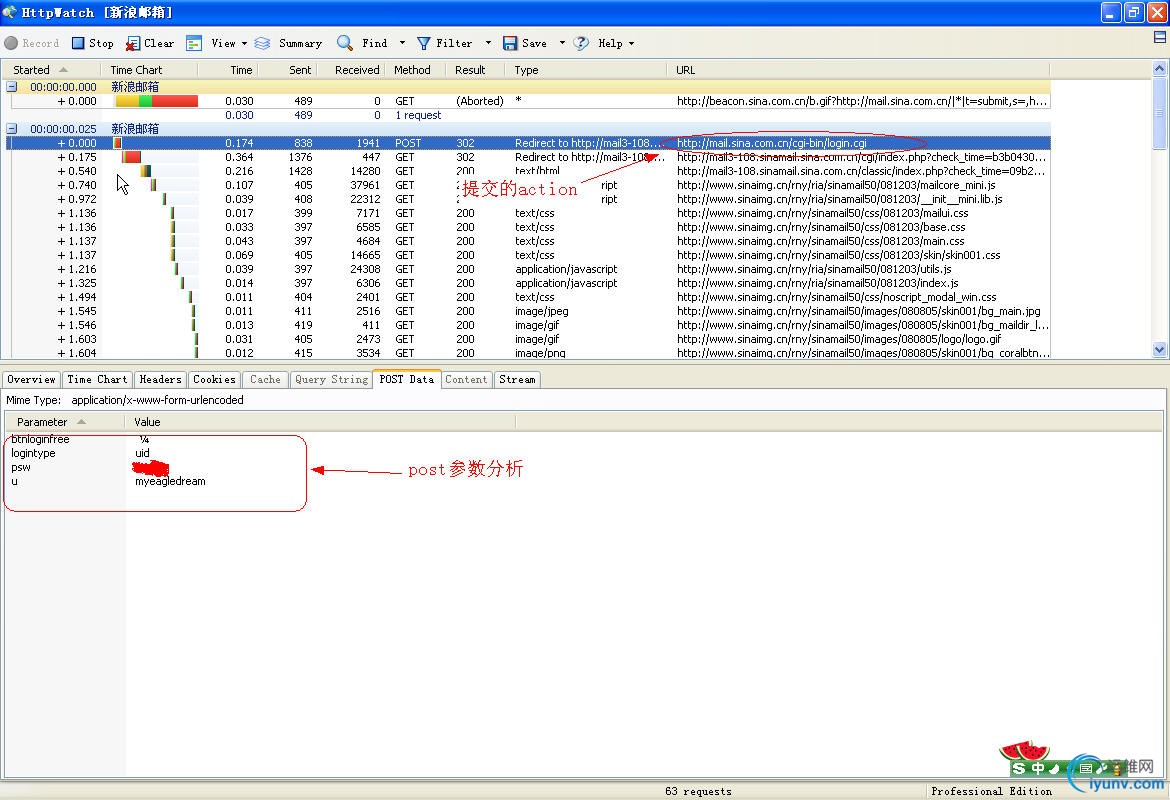Open the Help dropdown arrow
Viewport: 1170px width, 800px height.
click(x=631, y=43)
